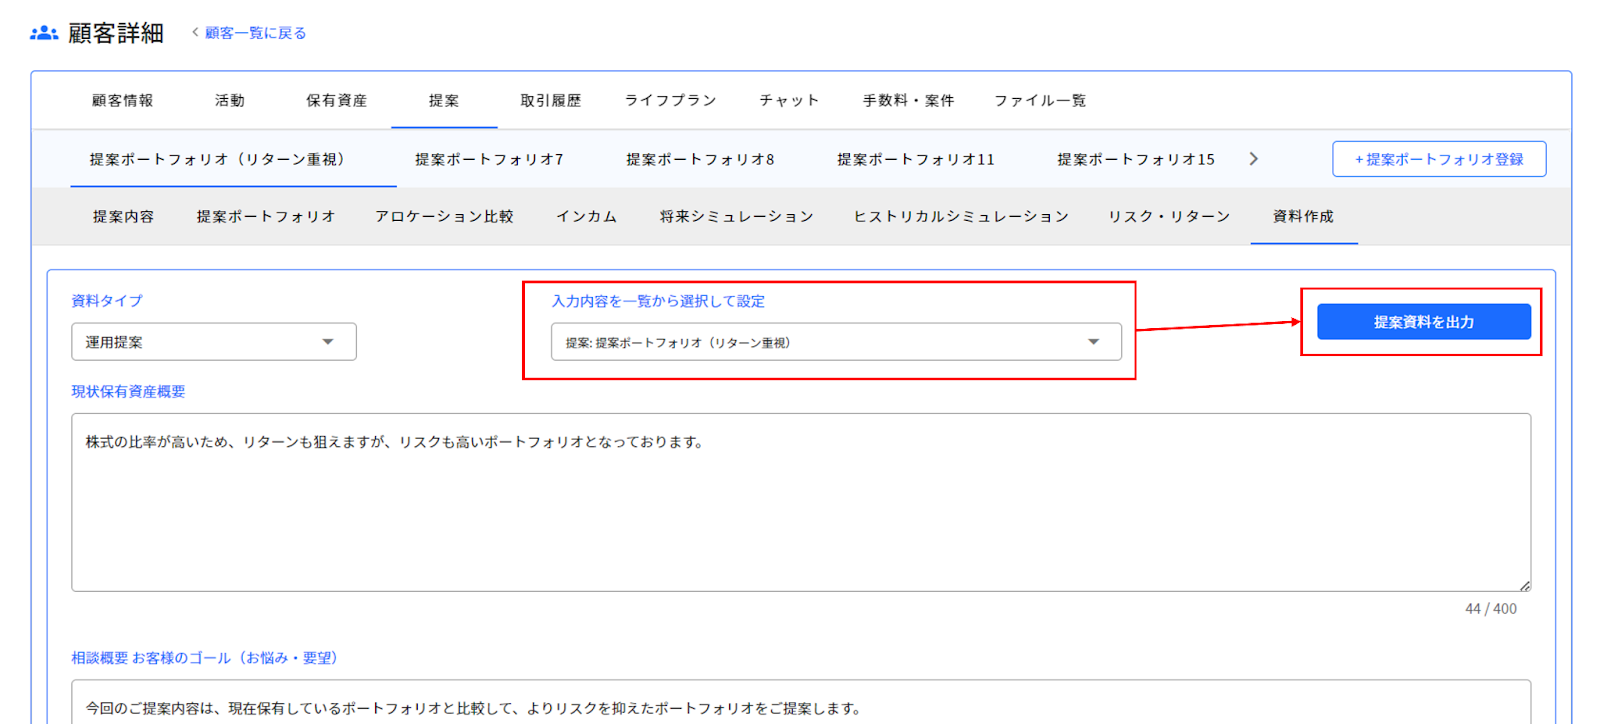Click the right chevron to show more portfolios
Viewport: 1600px width, 724px height.
tap(1253, 159)
